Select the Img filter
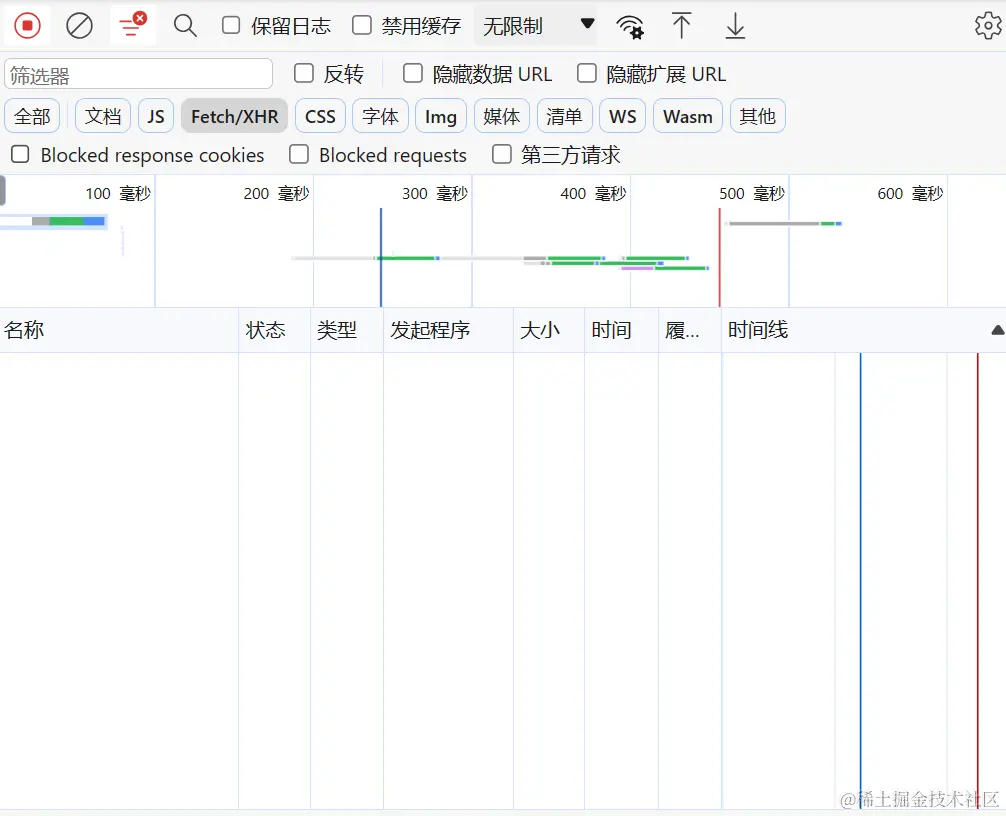1006x816 pixels. click(x=441, y=116)
